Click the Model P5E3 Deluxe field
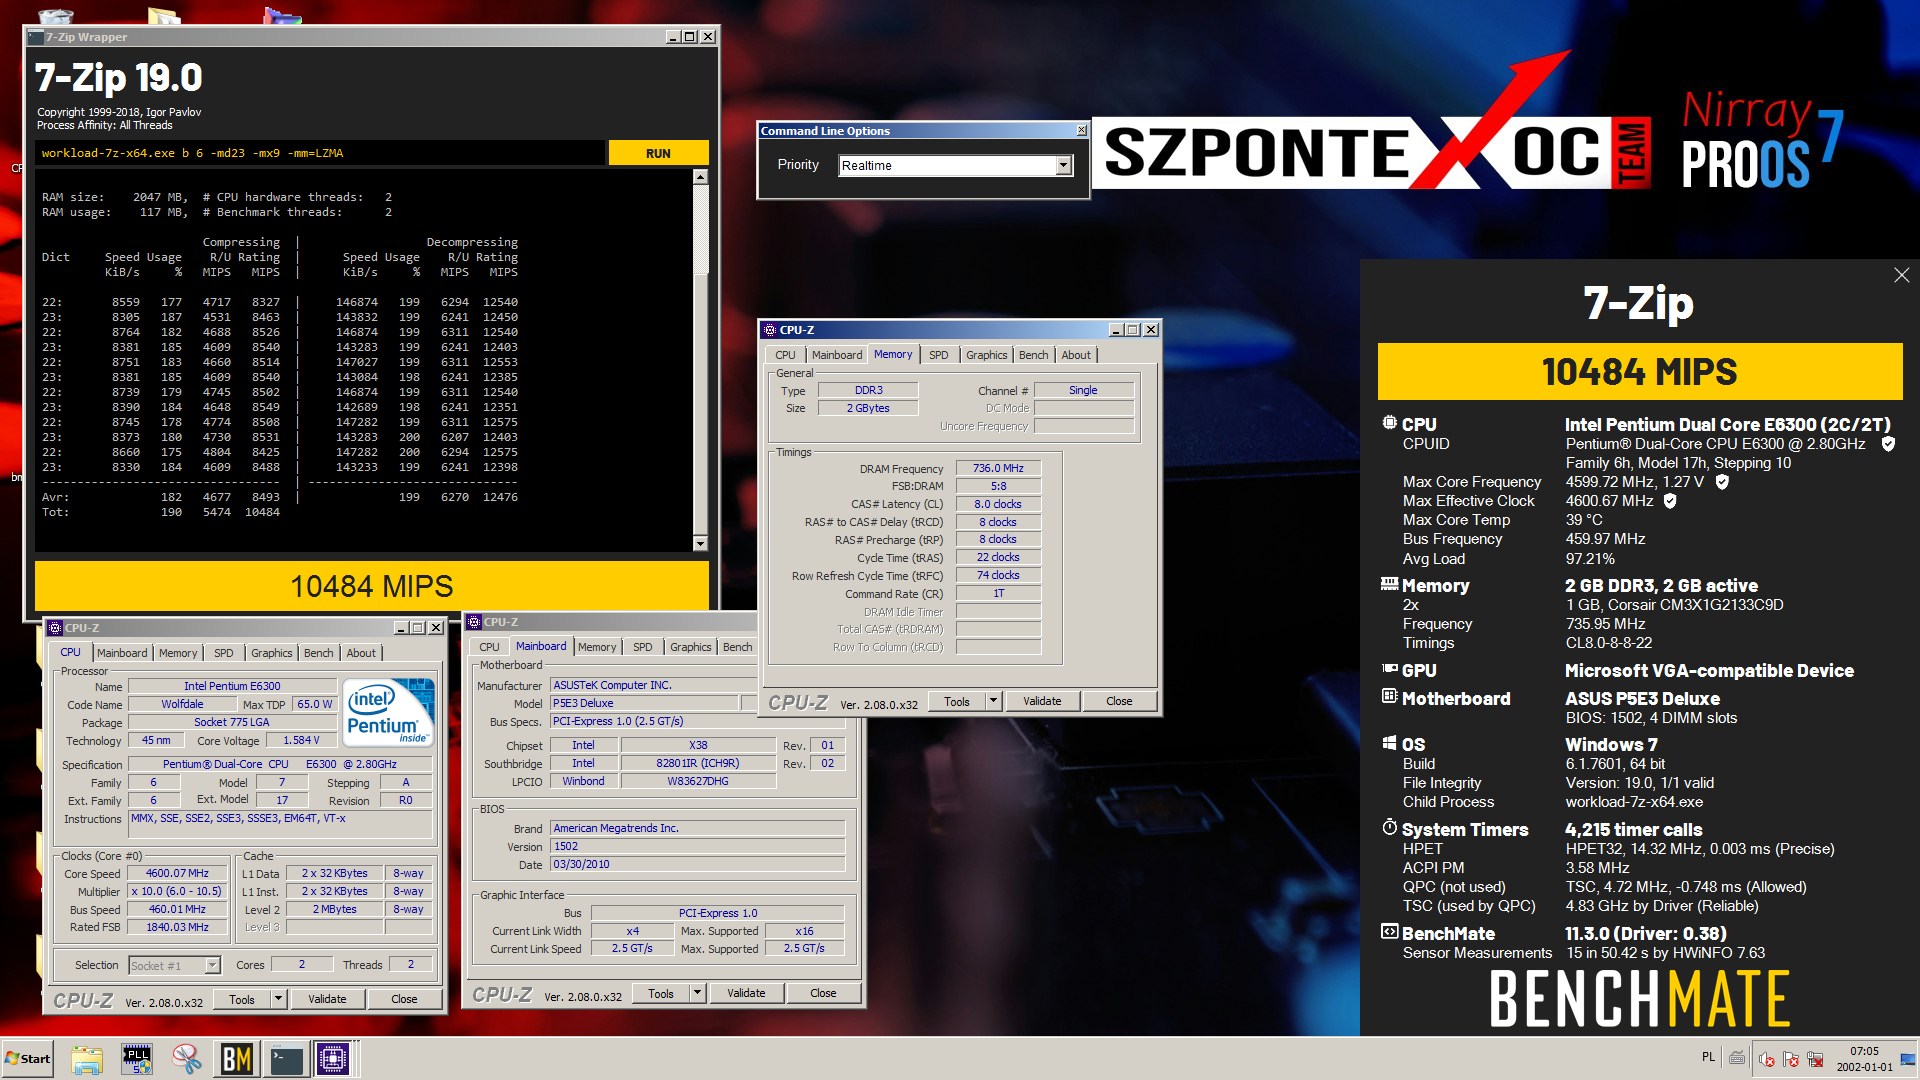The image size is (1920, 1080). (x=644, y=703)
